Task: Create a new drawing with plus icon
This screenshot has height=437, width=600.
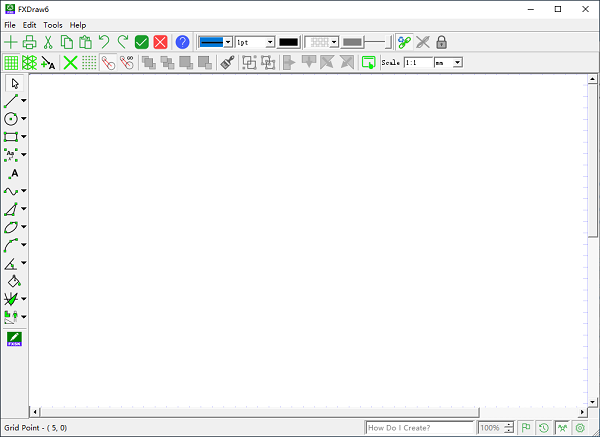Action: (x=11, y=42)
